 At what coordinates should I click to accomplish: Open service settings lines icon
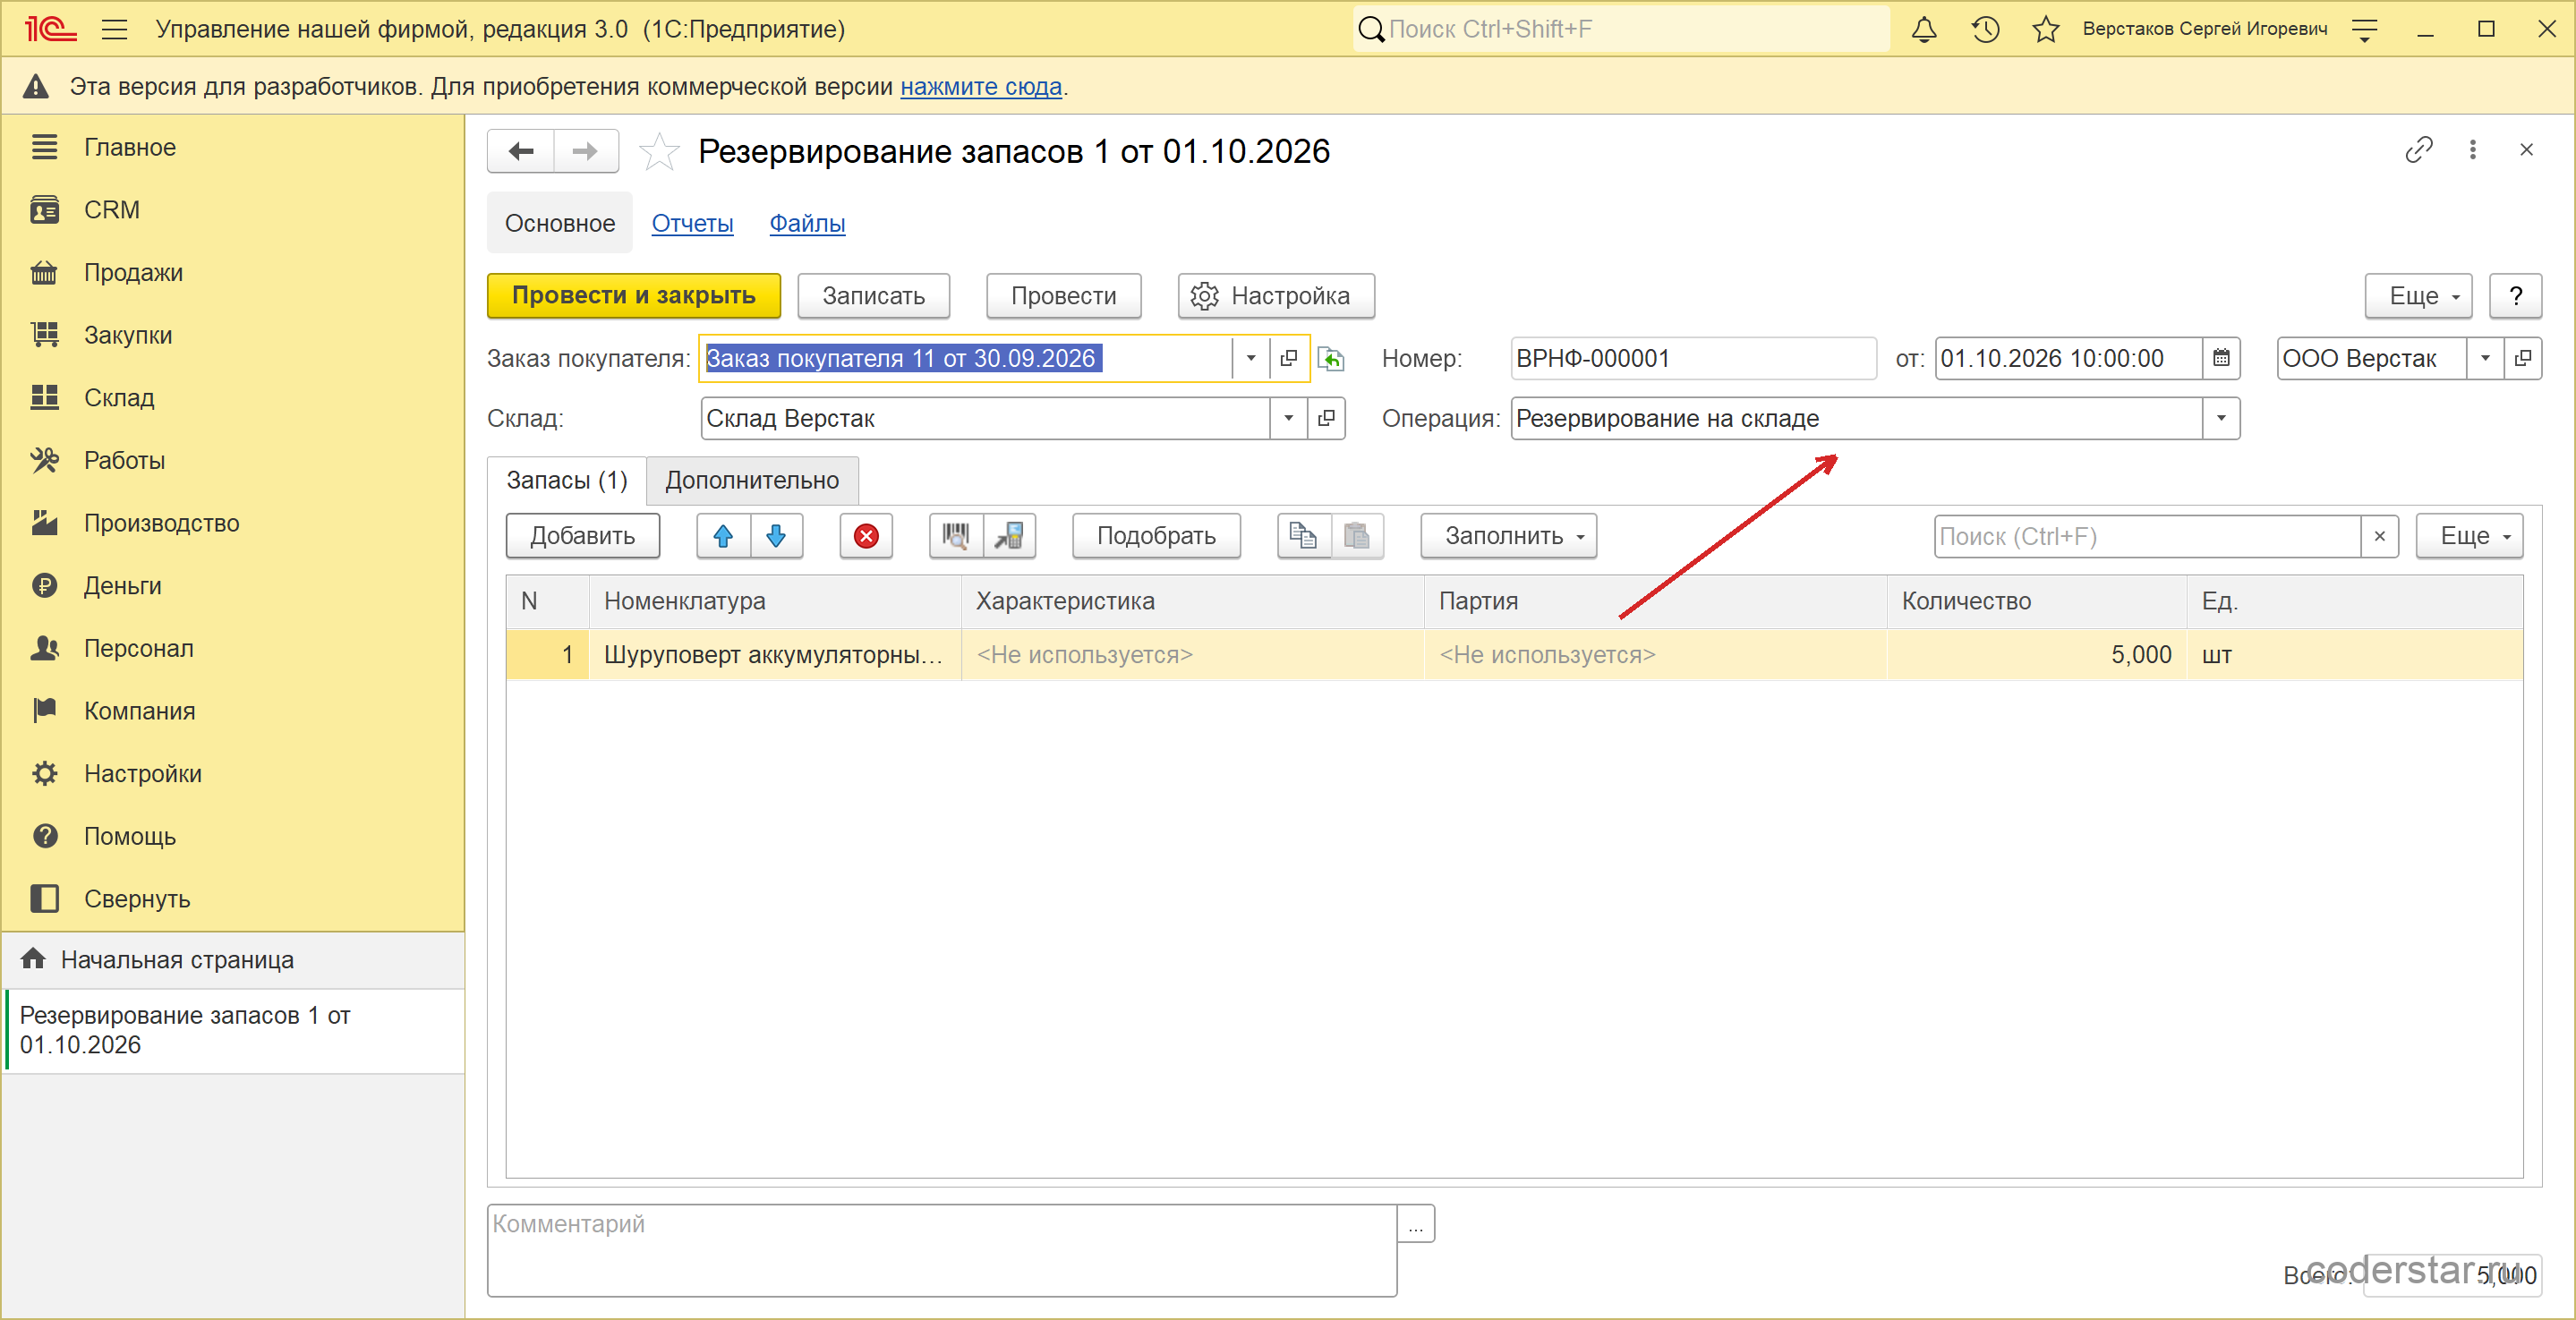coord(2364,29)
